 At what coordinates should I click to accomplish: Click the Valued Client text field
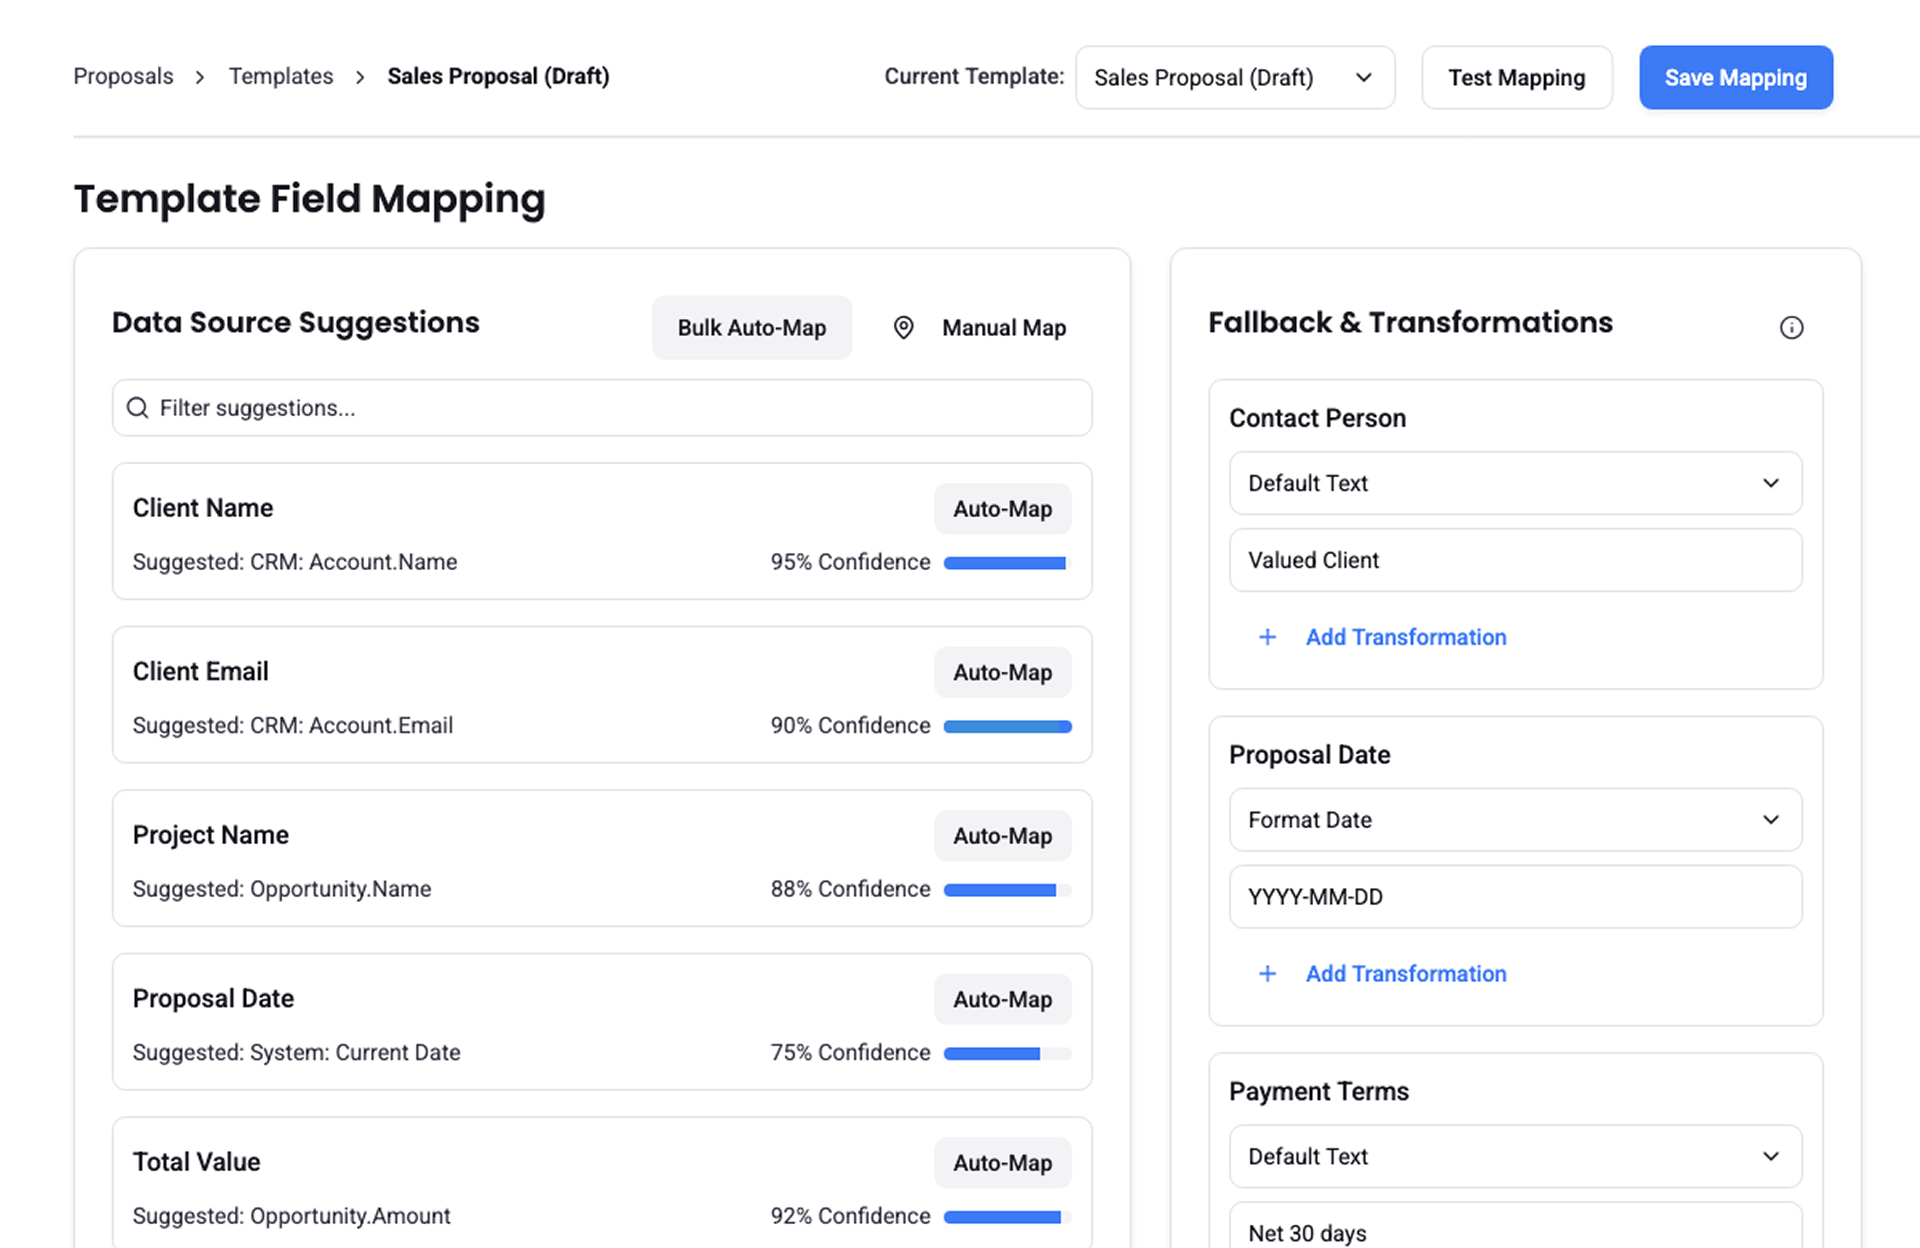point(1514,560)
